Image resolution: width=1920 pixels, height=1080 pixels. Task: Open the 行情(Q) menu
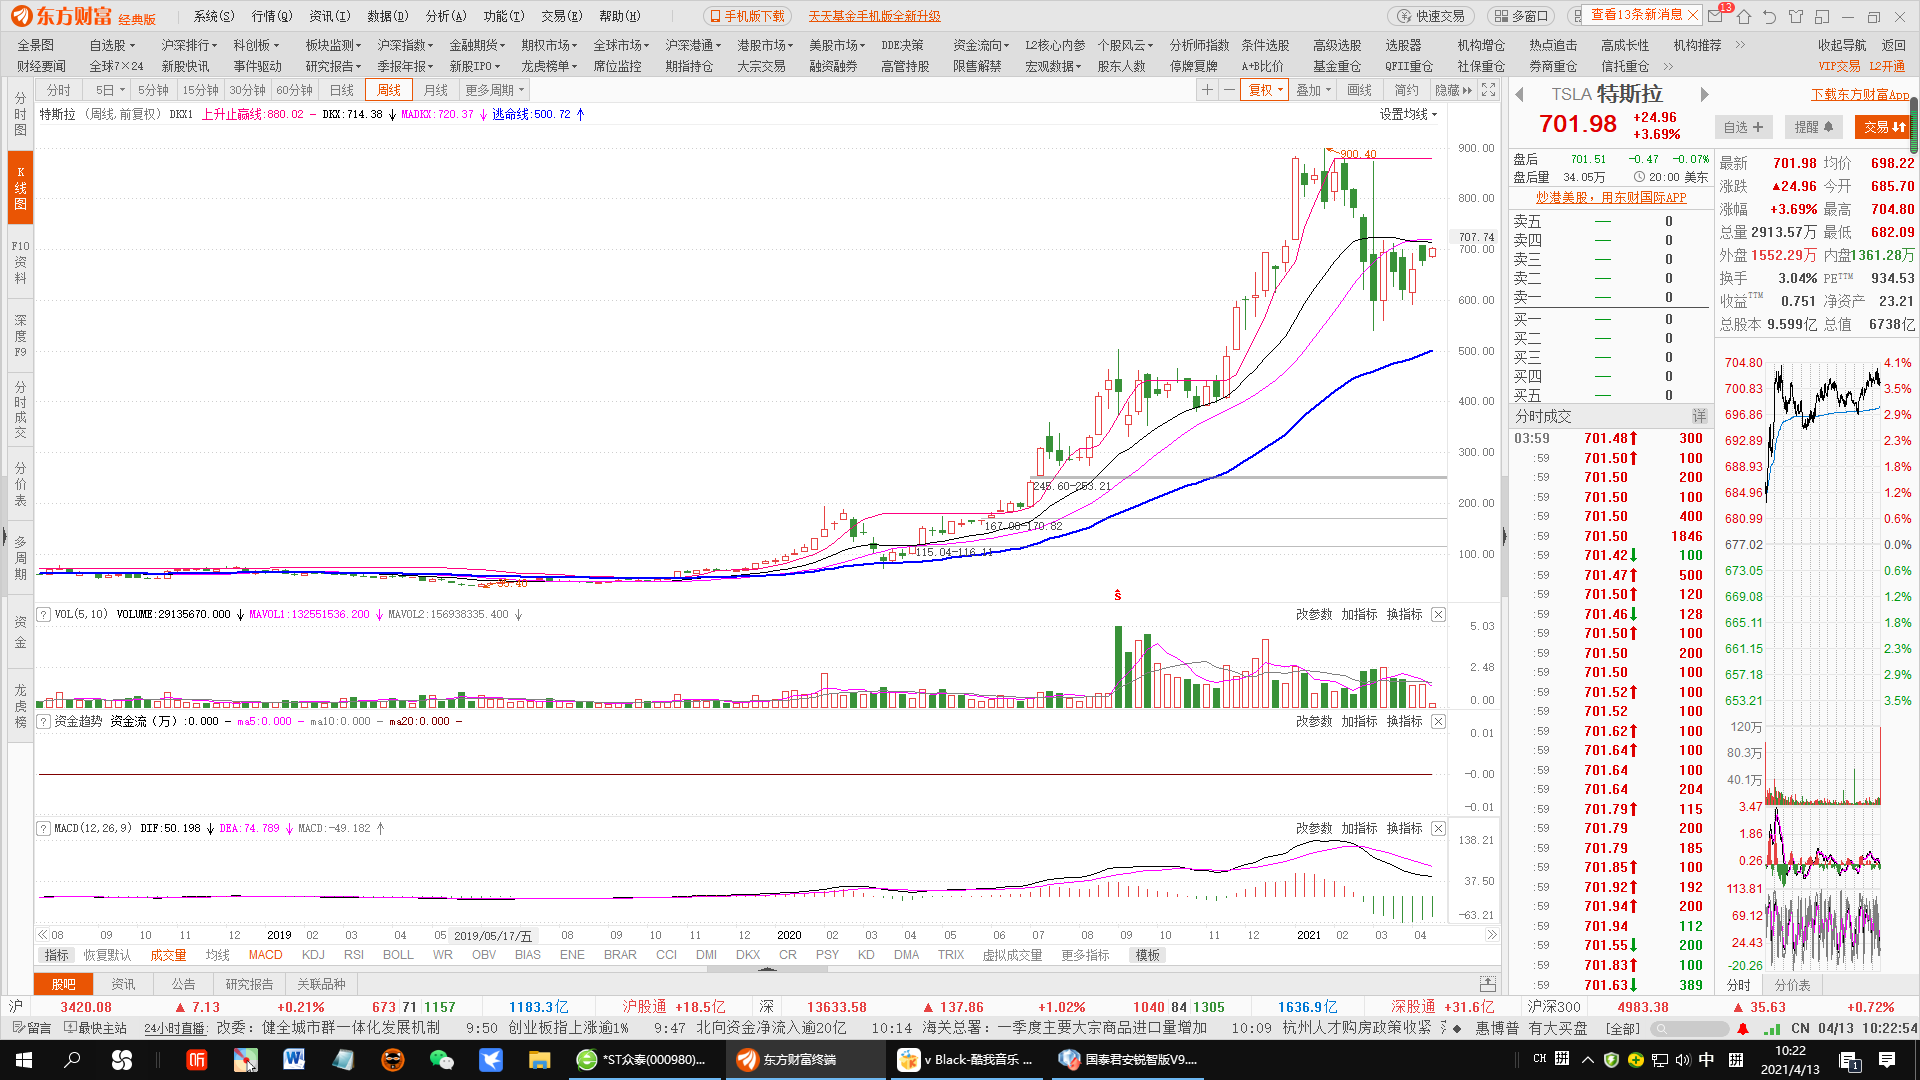271,16
